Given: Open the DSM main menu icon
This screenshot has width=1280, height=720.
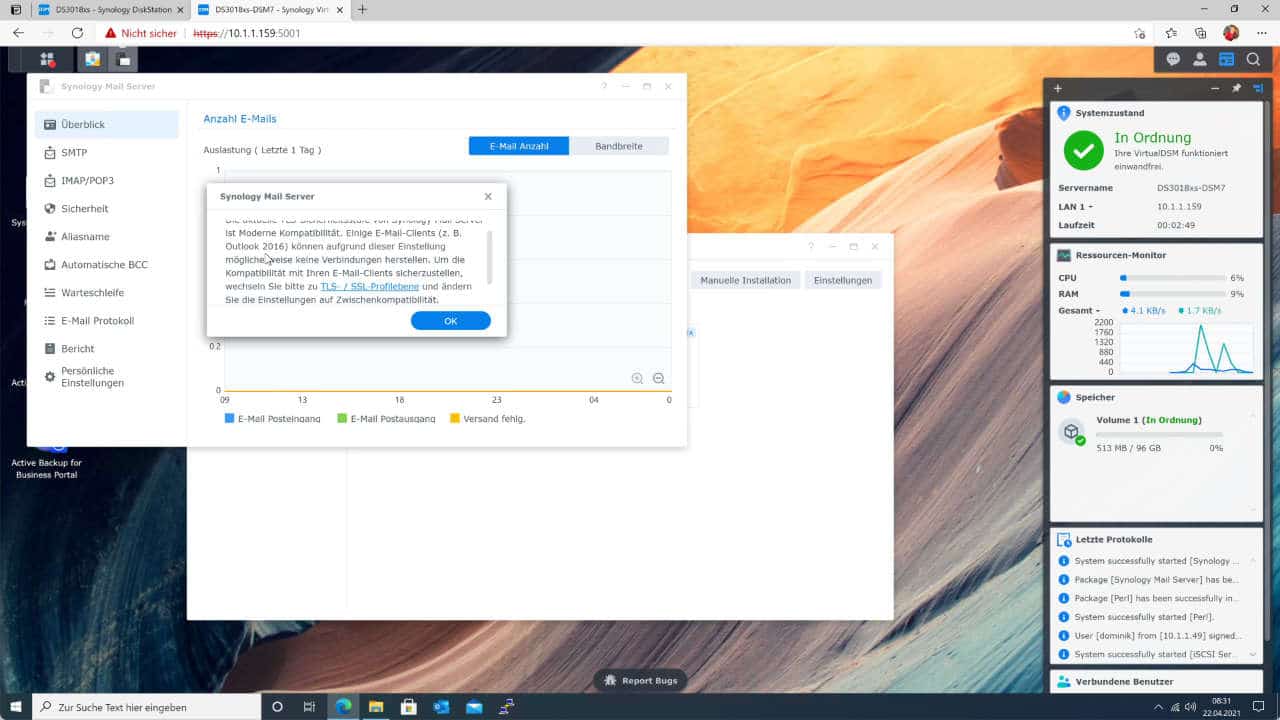Looking at the screenshot, I should click(x=47, y=59).
